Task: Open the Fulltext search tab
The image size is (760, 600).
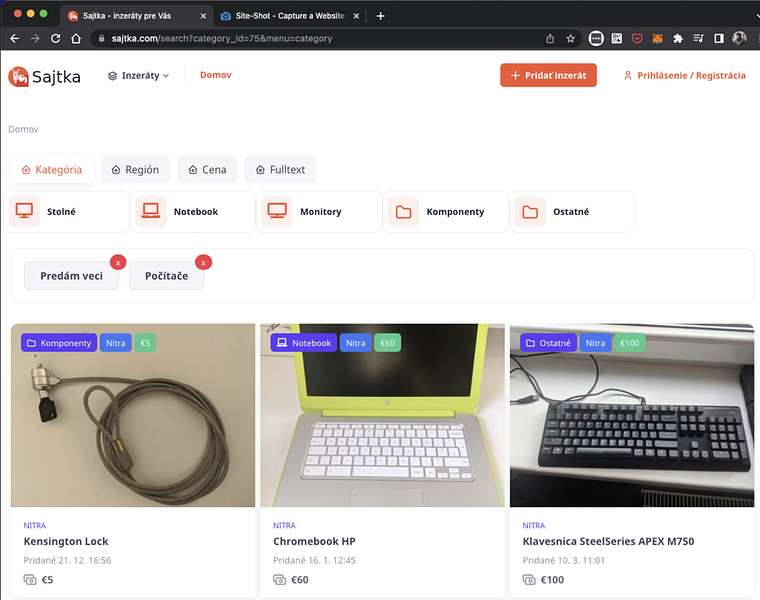Action: [280, 170]
